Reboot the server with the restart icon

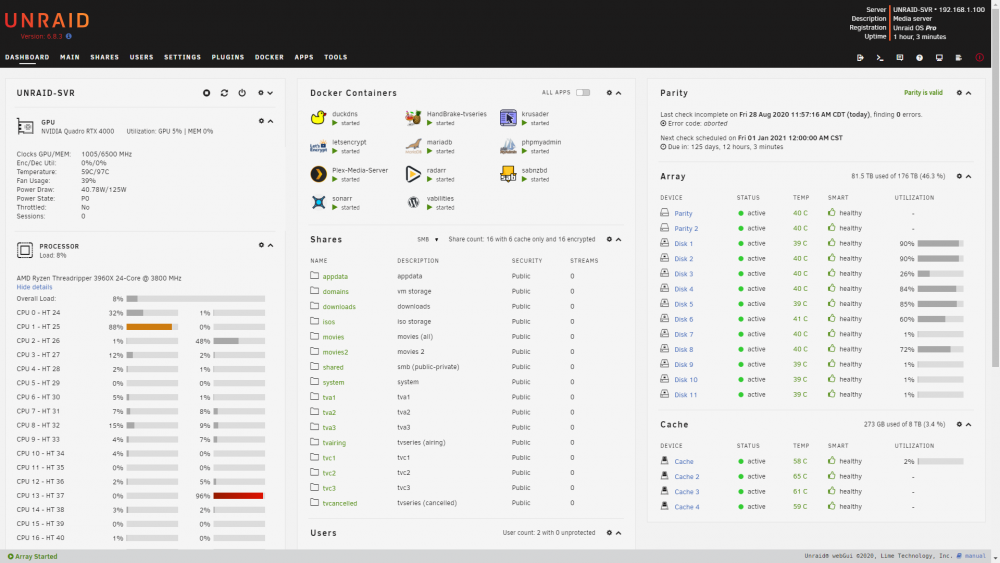(224, 93)
